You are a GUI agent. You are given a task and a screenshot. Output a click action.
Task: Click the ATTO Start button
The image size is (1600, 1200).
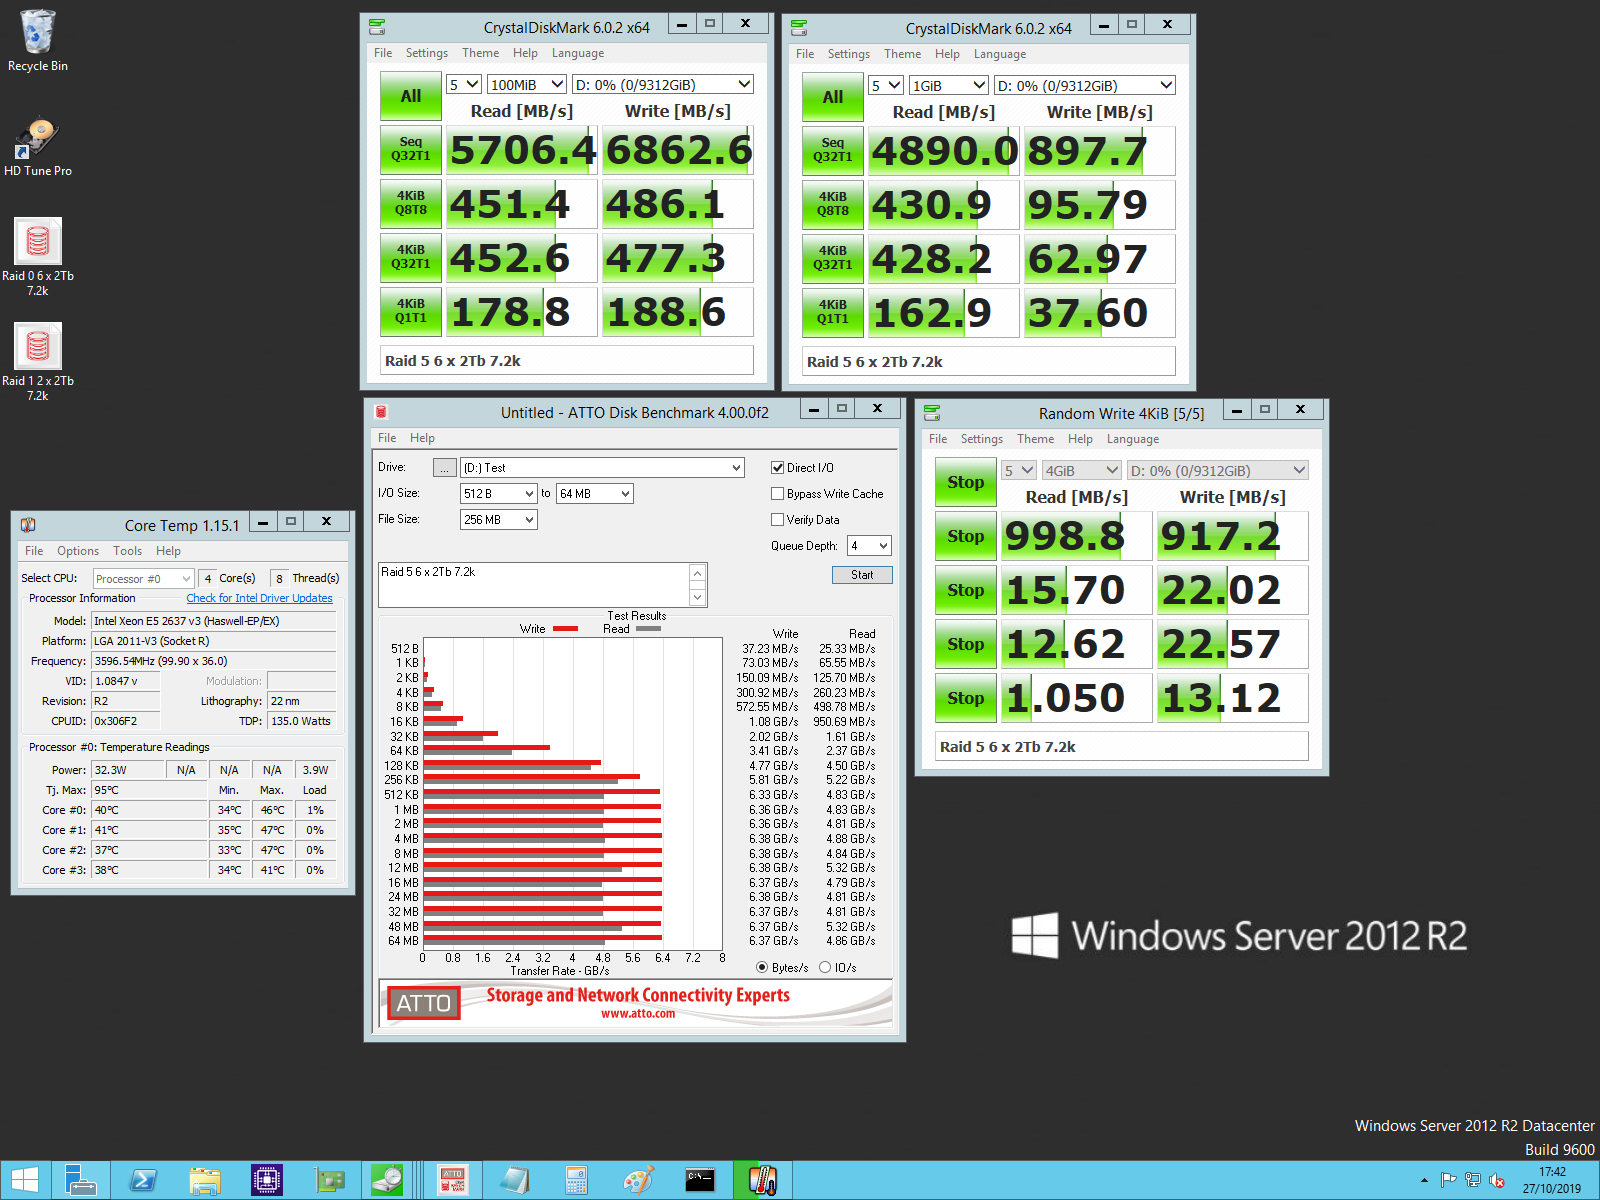(862, 575)
